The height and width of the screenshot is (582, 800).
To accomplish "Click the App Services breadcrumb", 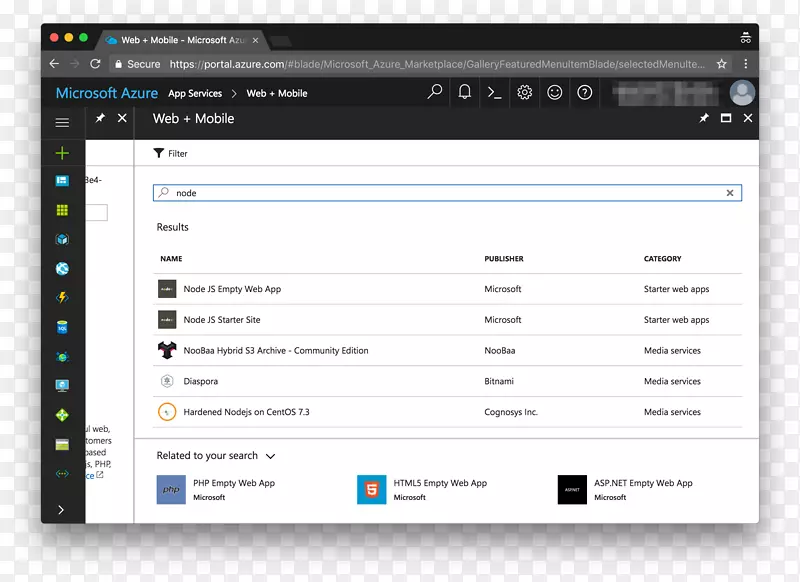I will (x=195, y=94).
